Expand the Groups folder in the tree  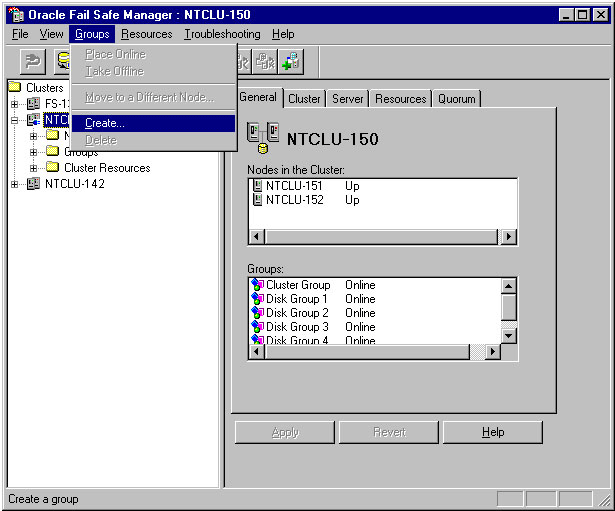[33, 152]
